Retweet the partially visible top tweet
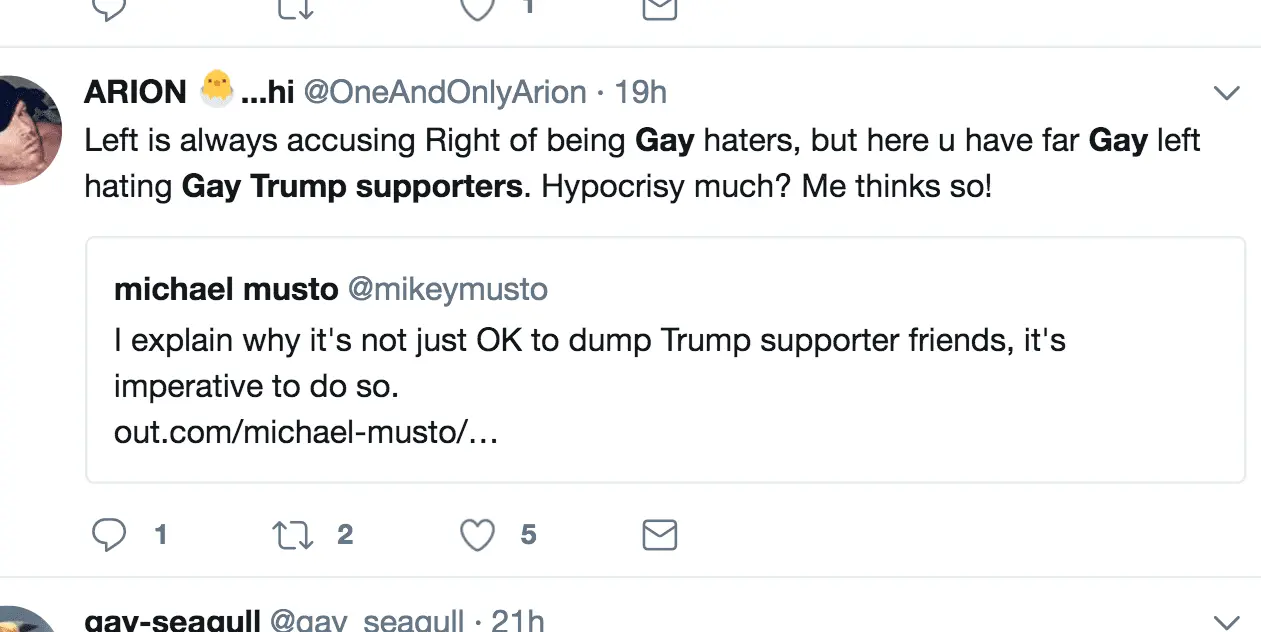 click(294, 7)
